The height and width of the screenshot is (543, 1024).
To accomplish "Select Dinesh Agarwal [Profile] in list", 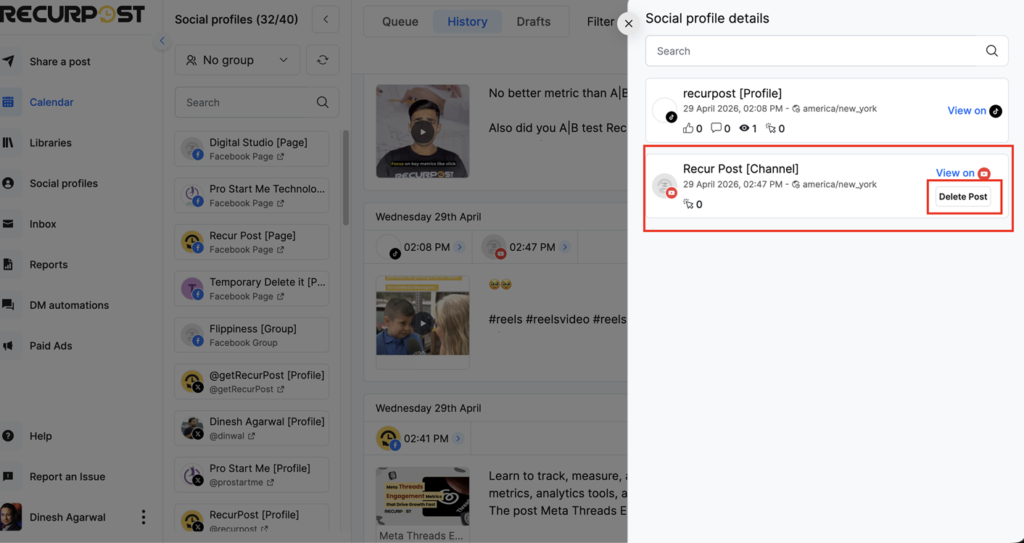I will [251, 428].
